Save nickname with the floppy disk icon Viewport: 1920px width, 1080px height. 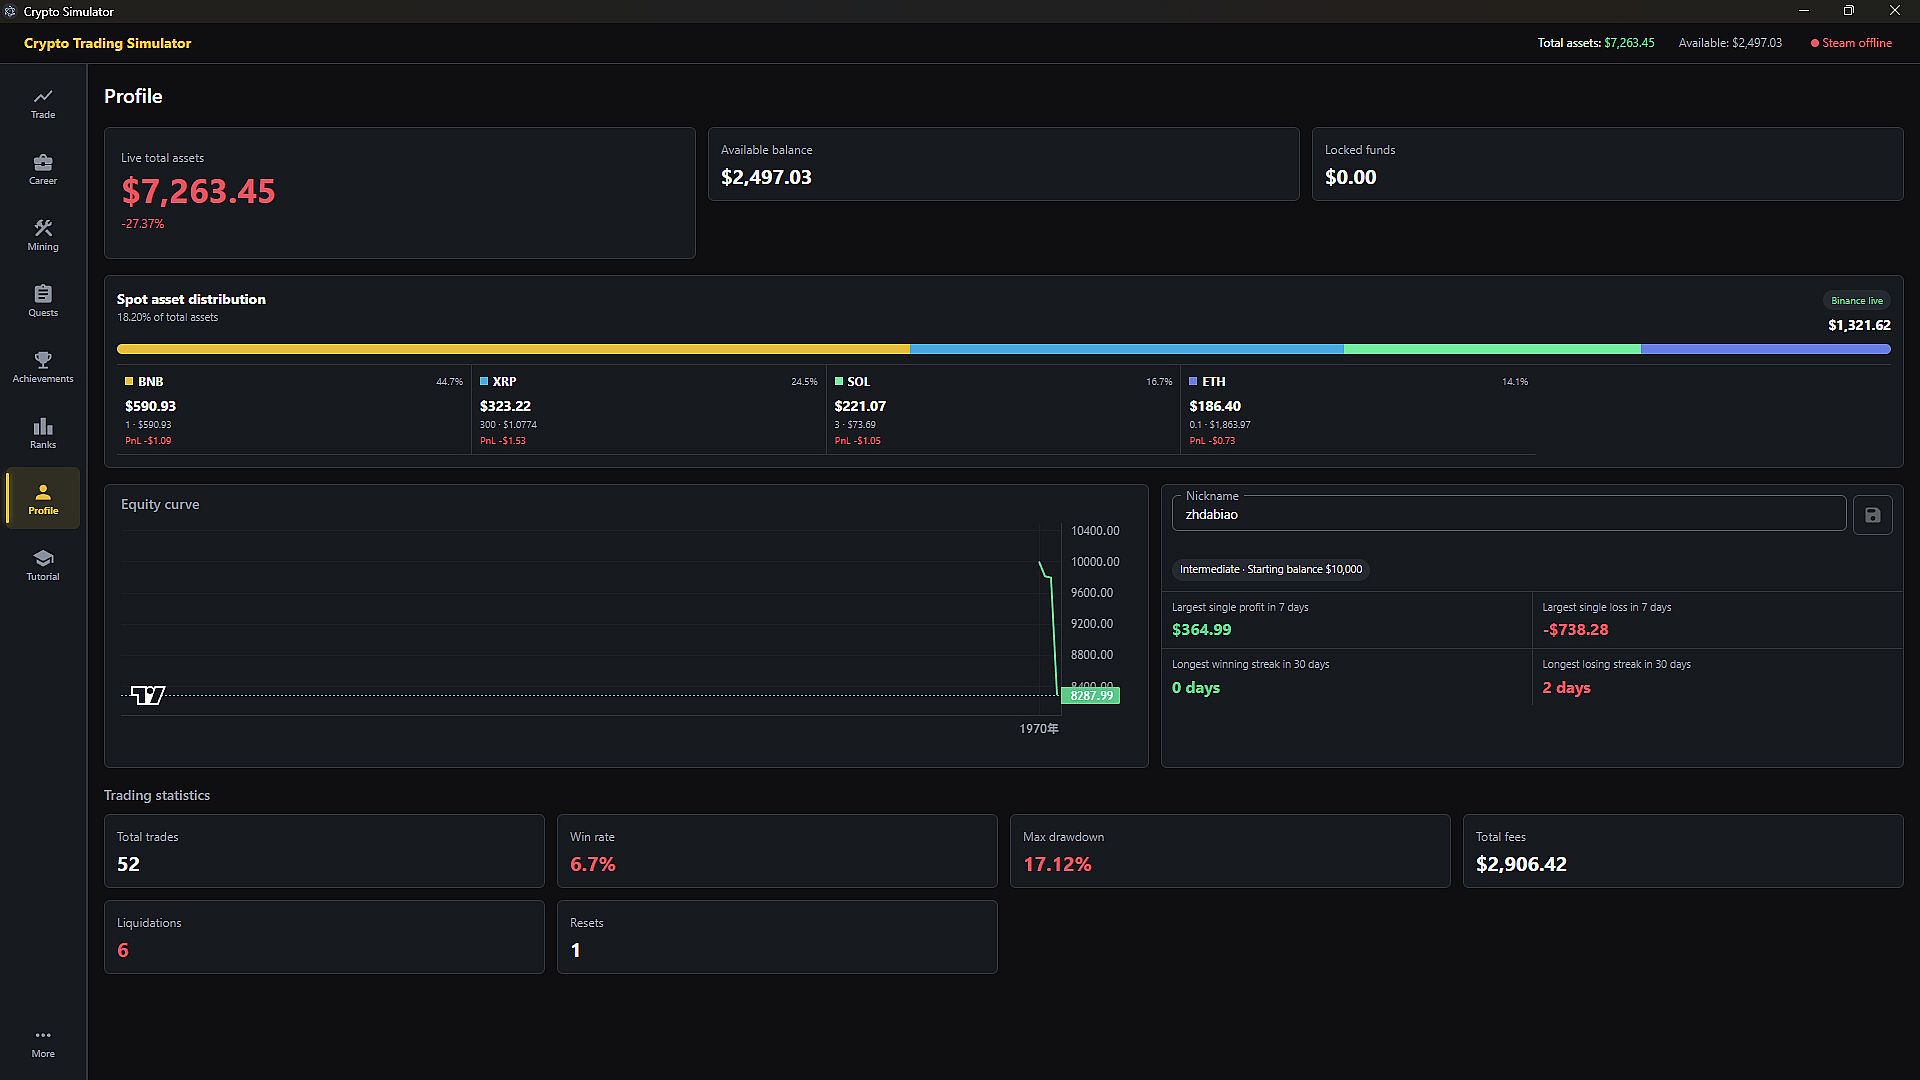pyautogui.click(x=1872, y=515)
